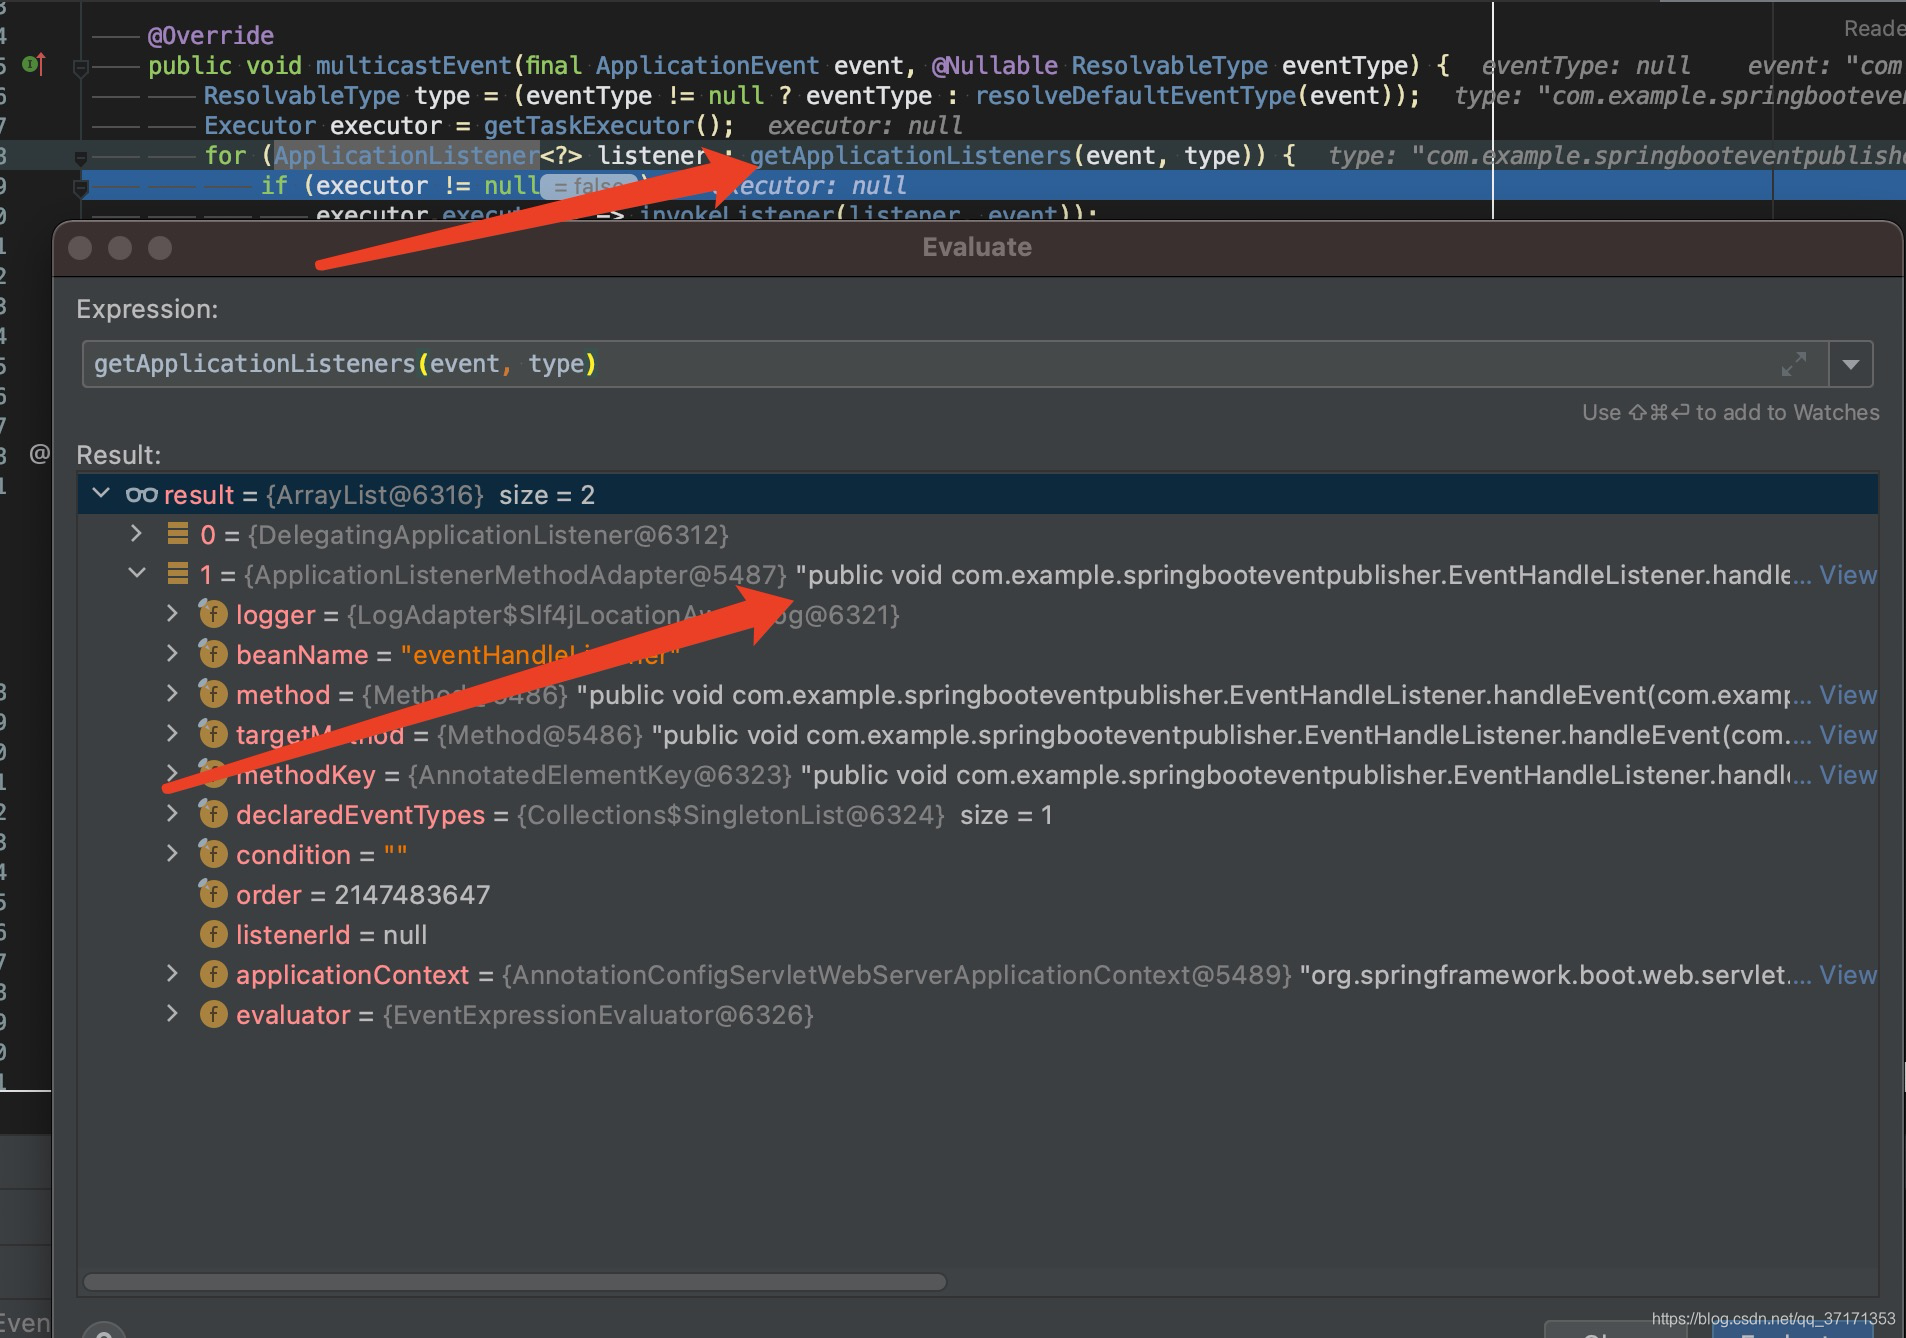The image size is (1906, 1338).
Task: Click the field icon beside logger variable
Action: [x=213, y=614]
